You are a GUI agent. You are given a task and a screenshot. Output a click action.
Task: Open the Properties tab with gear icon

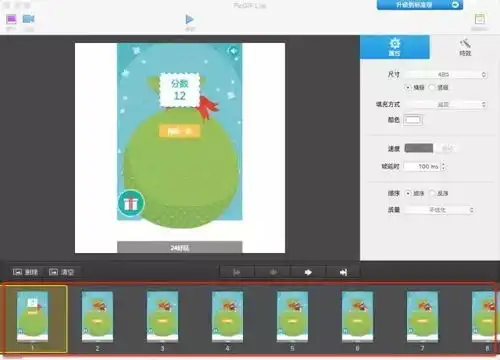(395, 47)
